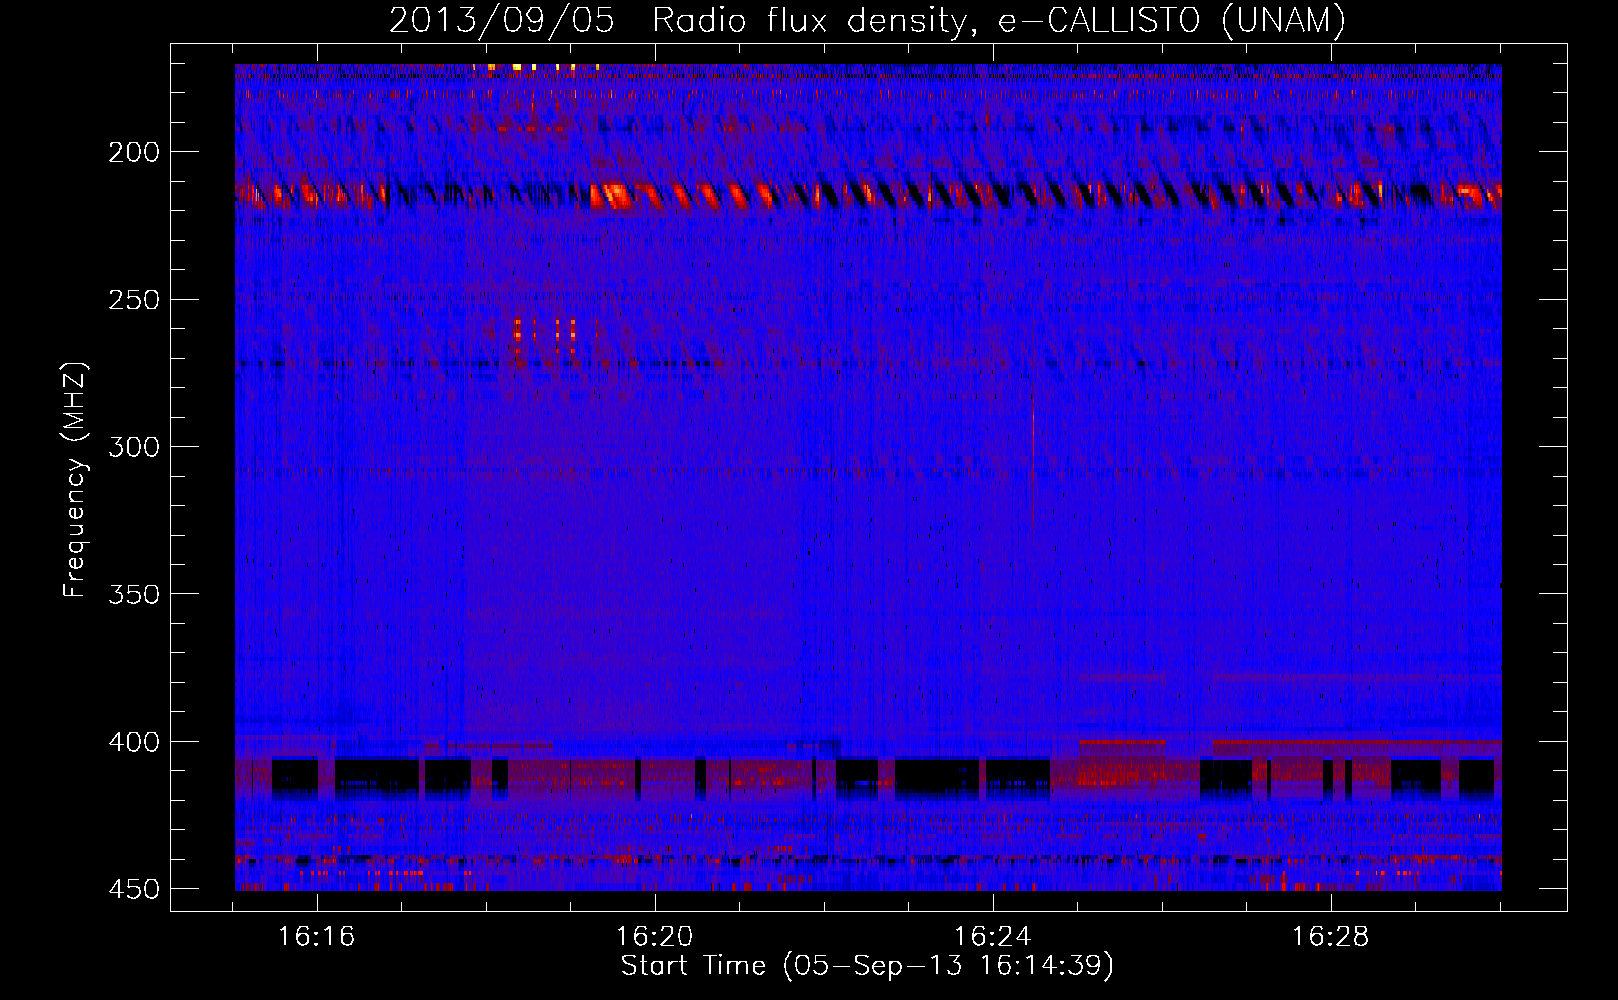
Task: Click the 16:24 time tick label
Action: pyautogui.click(x=993, y=937)
